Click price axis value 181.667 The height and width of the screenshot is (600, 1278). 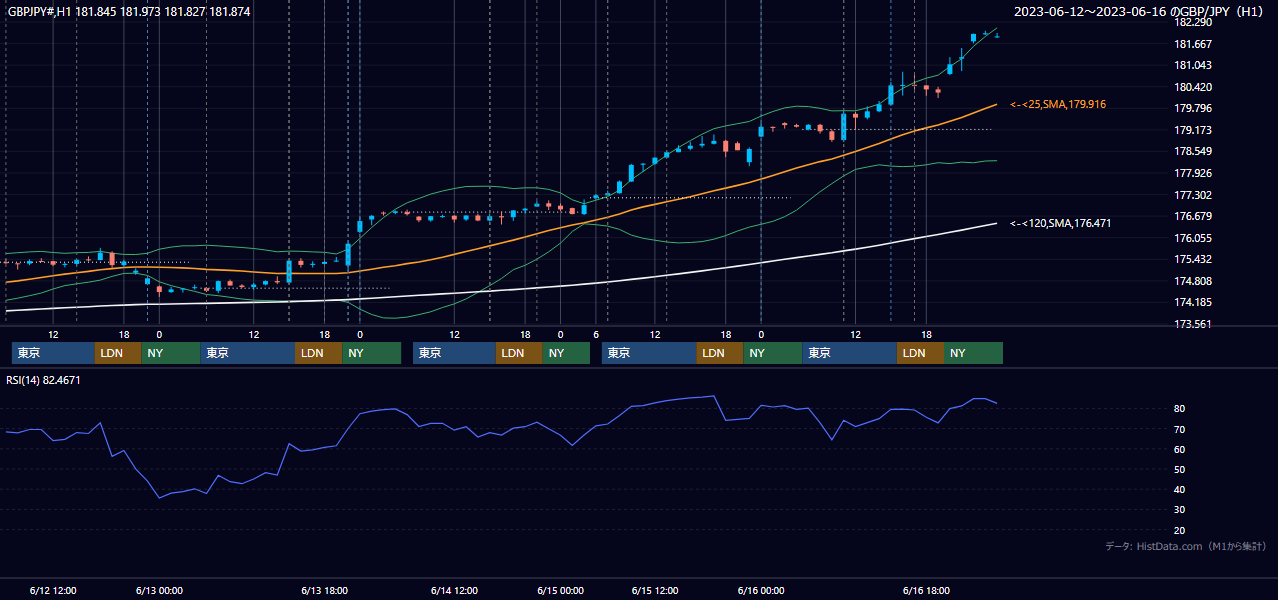pos(1192,44)
